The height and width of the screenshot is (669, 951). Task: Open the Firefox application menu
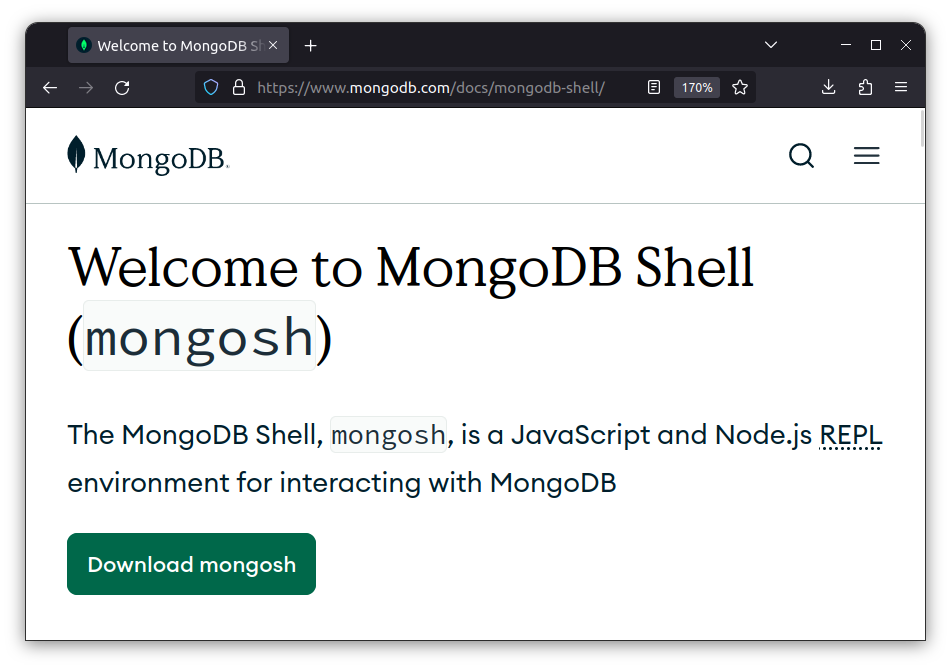pyautogui.click(x=901, y=88)
